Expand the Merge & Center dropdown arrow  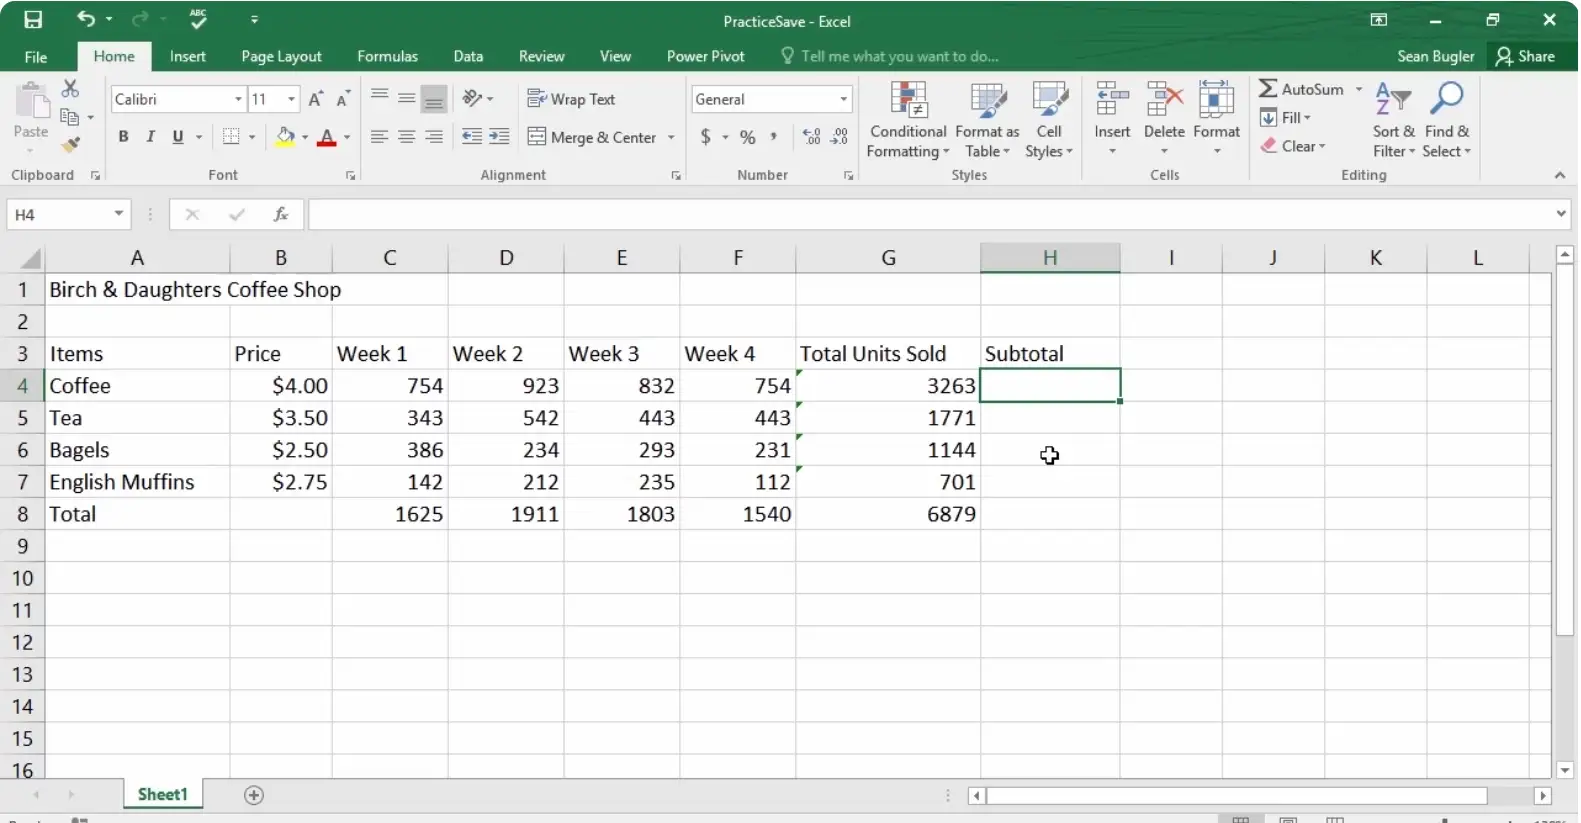(x=671, y=137)
